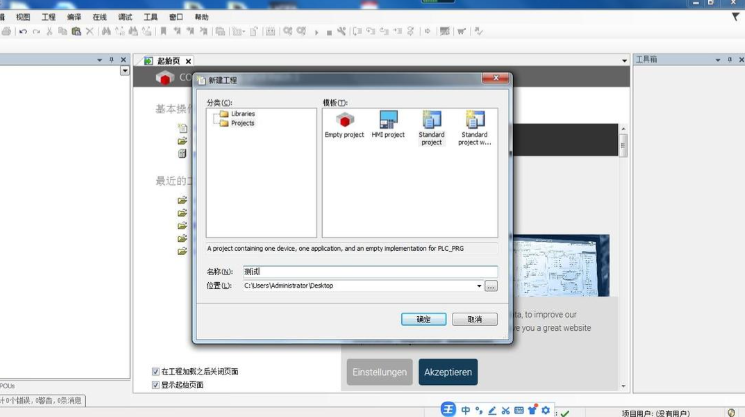Click the undo arrow in the toolbar
Image resolution: width=745 pixels, height=417 pixels.
22,32
